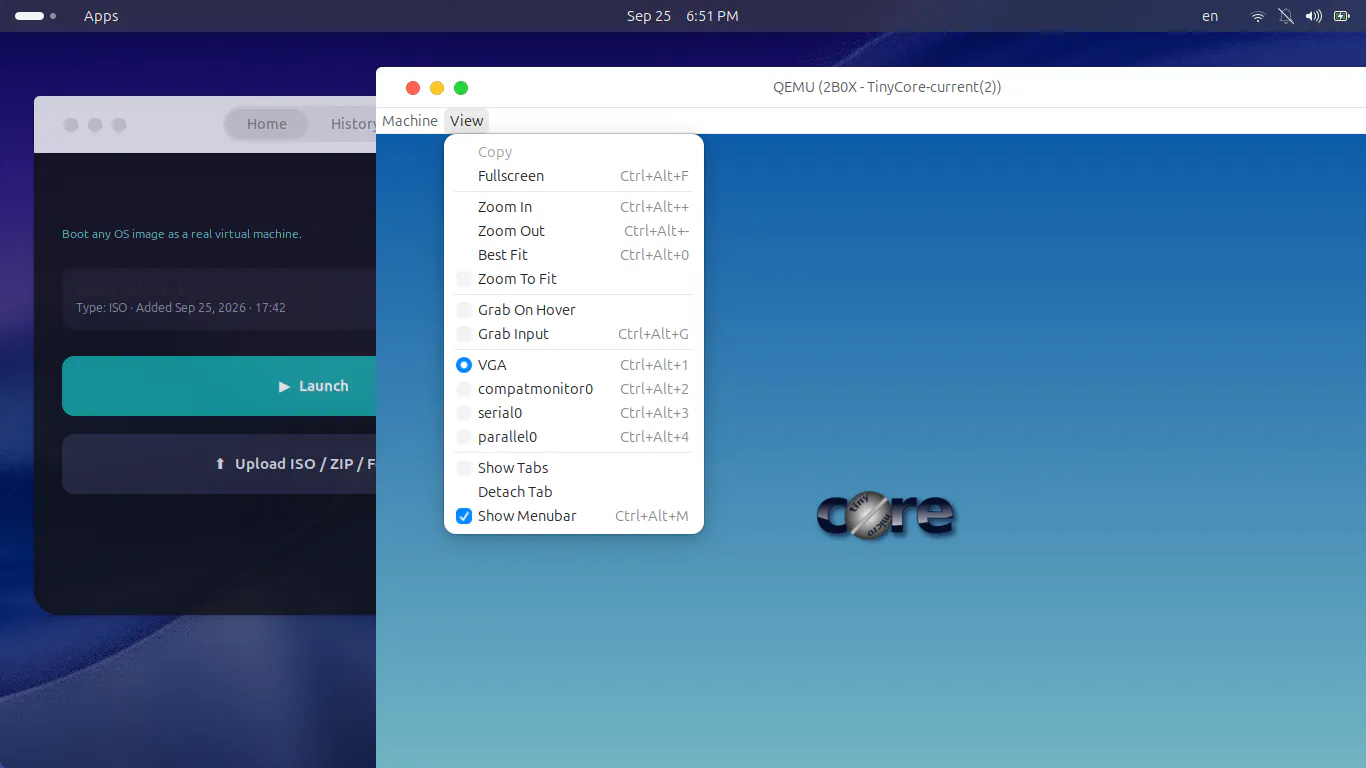Enable the Show Tabs checkbox
Viewport: 1366px width, 768px height.
tap(464, 468)
